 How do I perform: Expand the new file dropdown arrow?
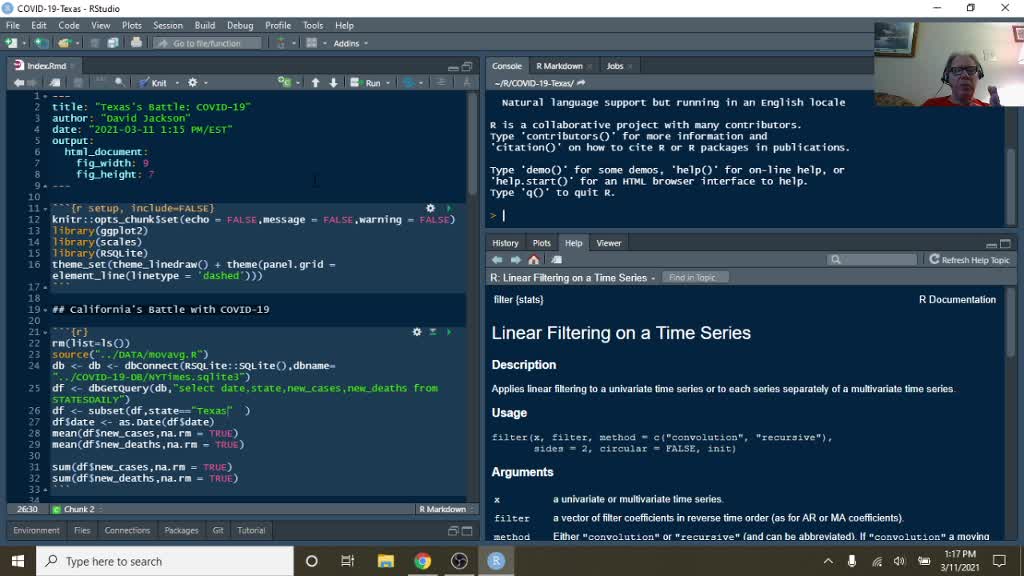(24, 43)
